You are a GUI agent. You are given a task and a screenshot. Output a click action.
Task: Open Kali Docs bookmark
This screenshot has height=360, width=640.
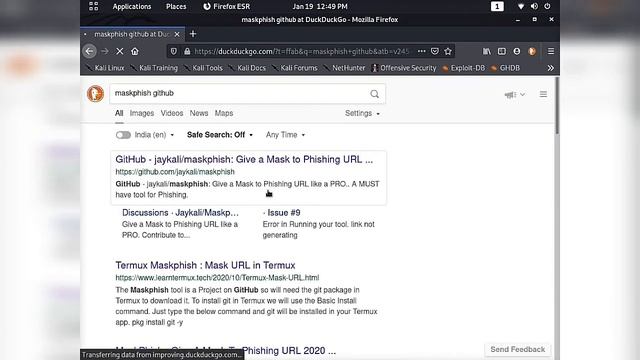tap(247, 68)
